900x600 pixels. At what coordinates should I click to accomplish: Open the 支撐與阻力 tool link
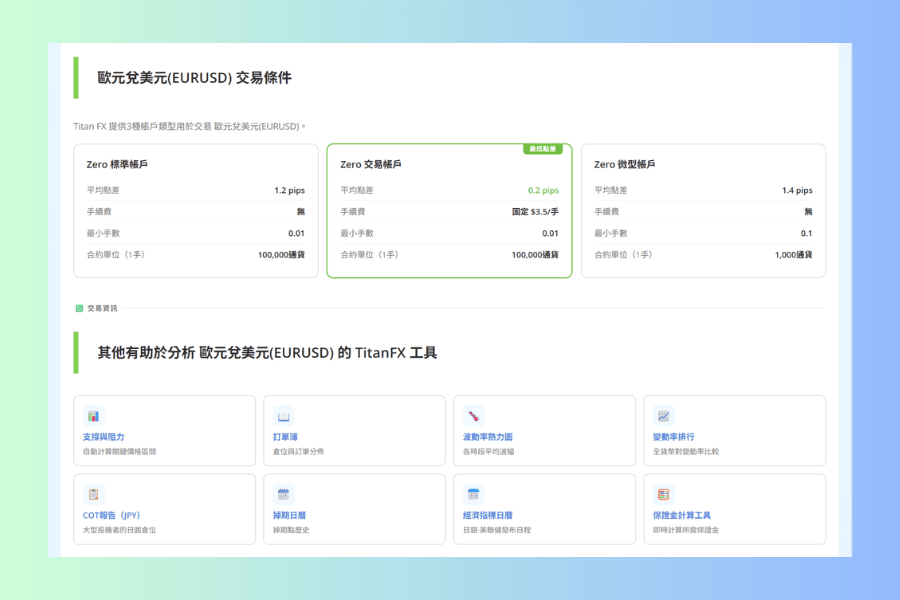click(x=103, y=437)
